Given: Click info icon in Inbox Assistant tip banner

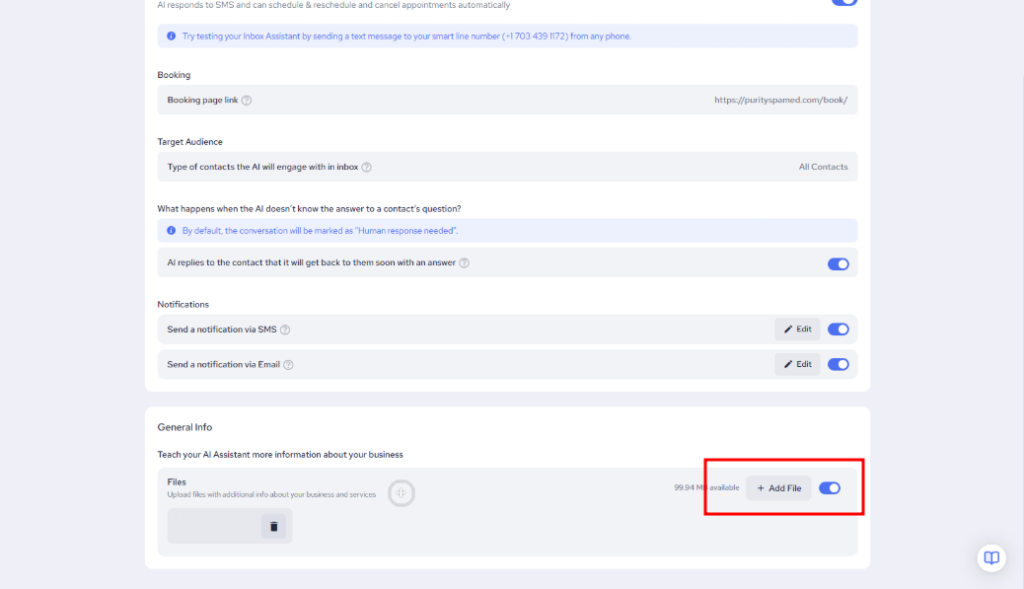Looking at the screenshot, I should point(171,36).
